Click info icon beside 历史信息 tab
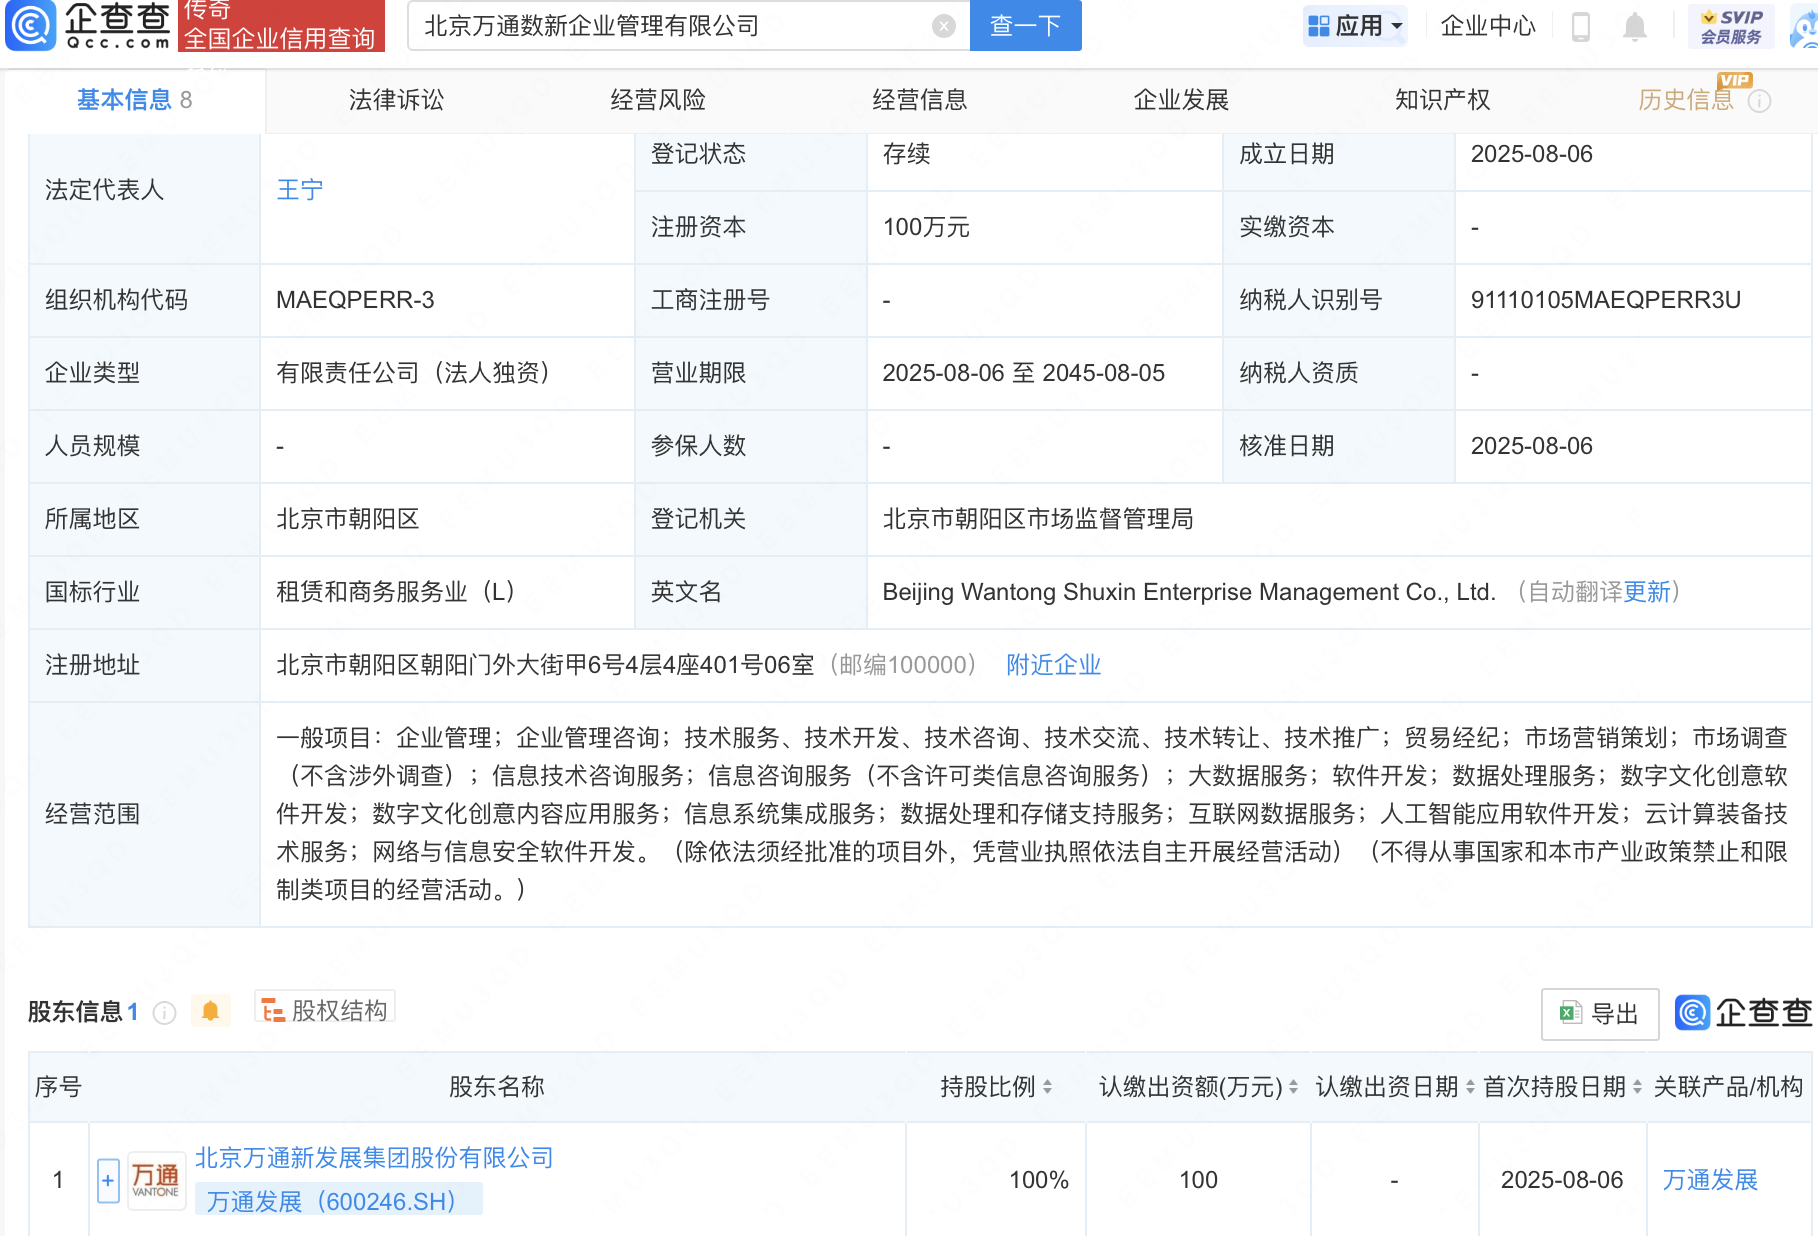Screen dimensions: 1818x1236 coord(1760,101)
